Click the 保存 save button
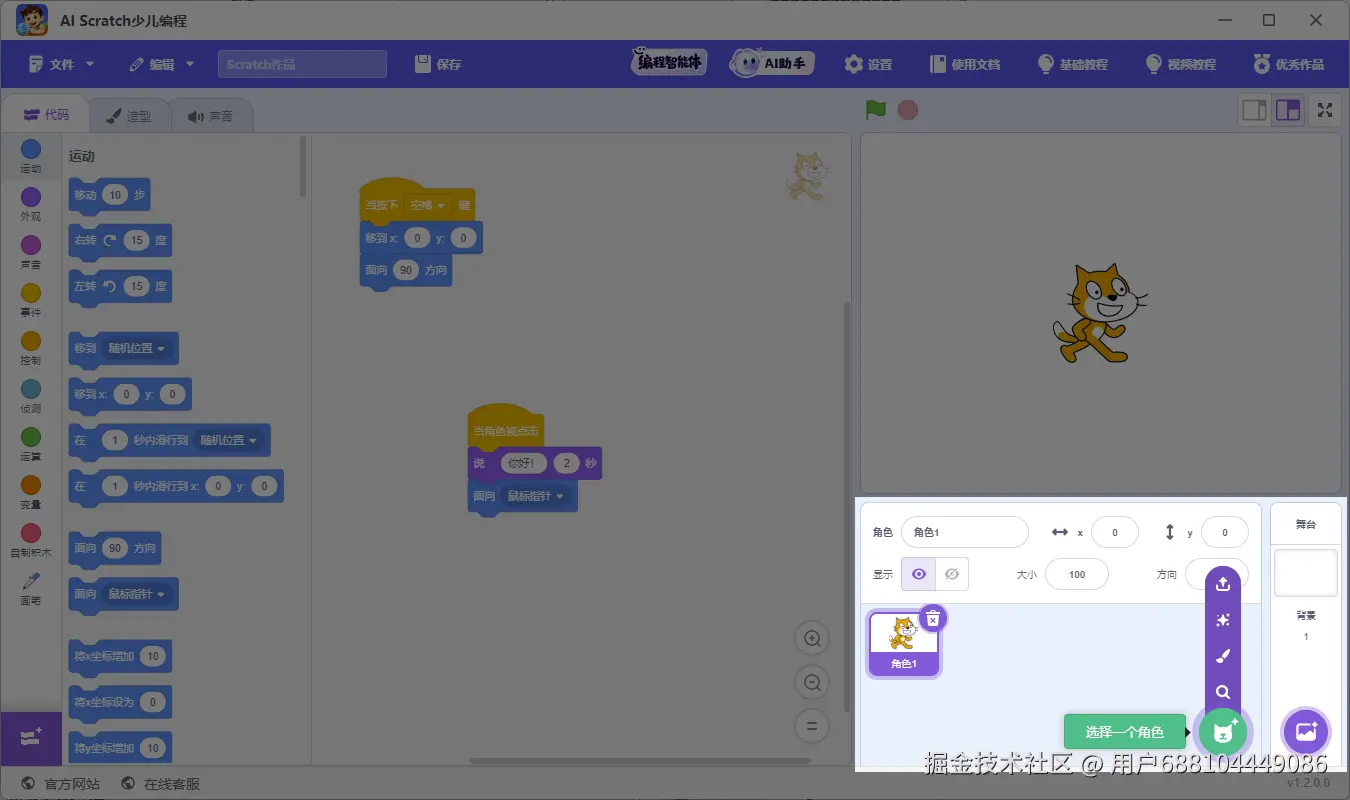1350x800 pixels. coord(439,64)
